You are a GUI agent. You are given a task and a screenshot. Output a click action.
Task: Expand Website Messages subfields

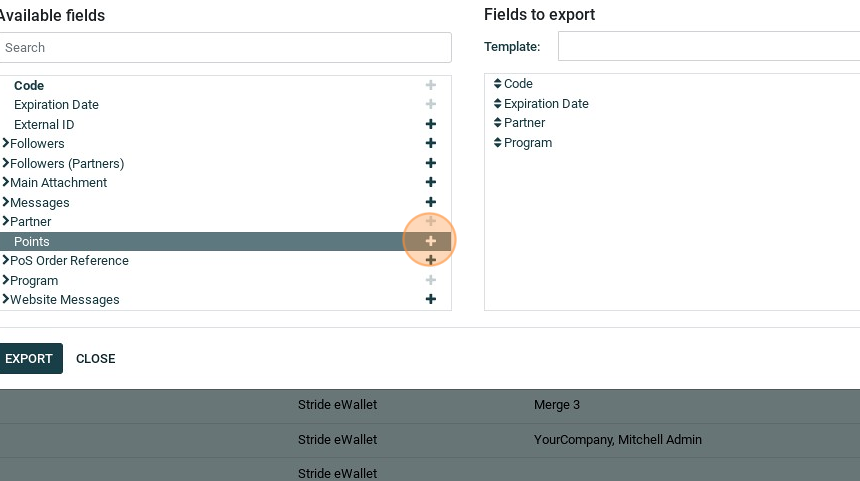click(6, 300)
